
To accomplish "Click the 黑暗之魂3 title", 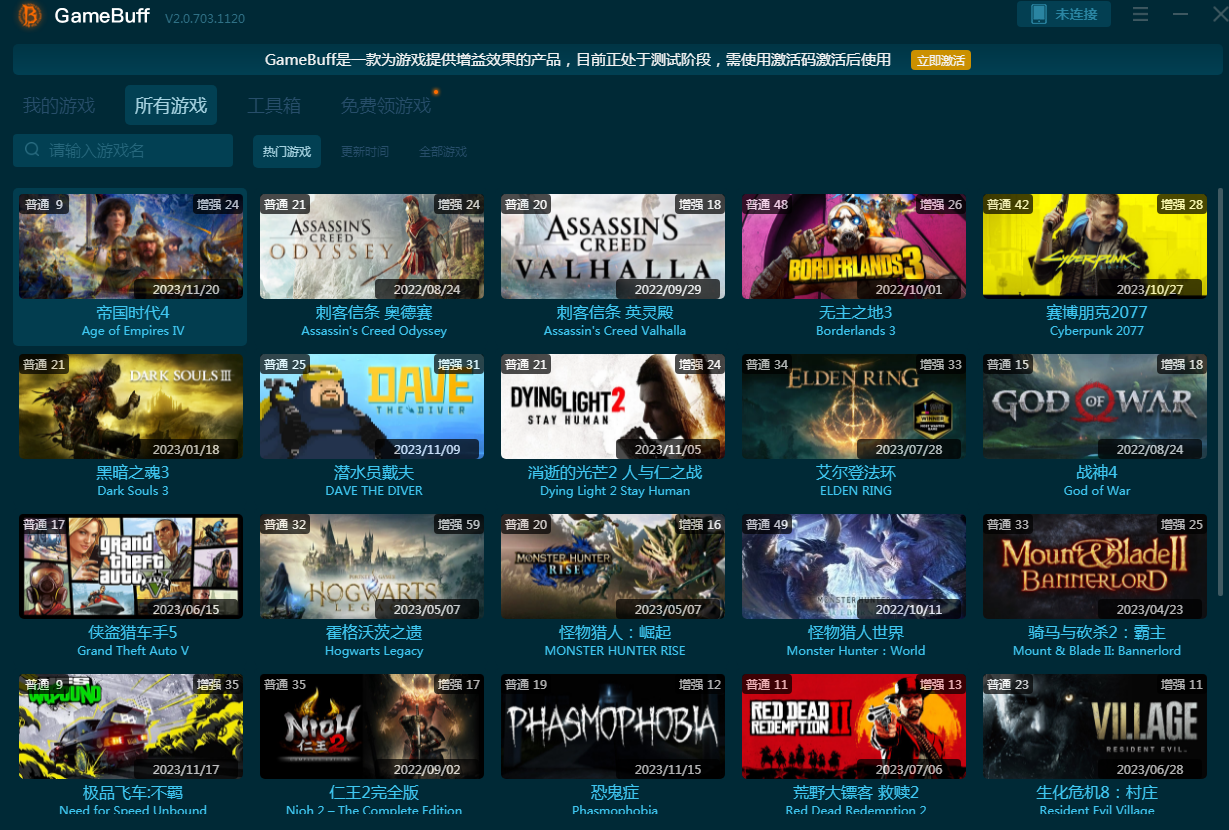I will 133,472.
